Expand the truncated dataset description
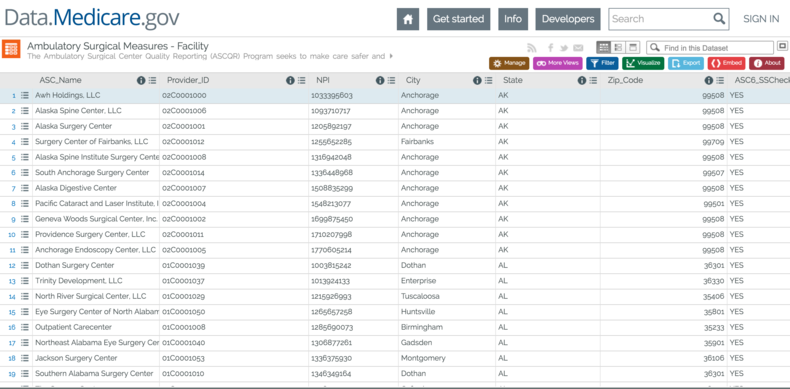Viewport: 790px width, 389px height. 391,56
